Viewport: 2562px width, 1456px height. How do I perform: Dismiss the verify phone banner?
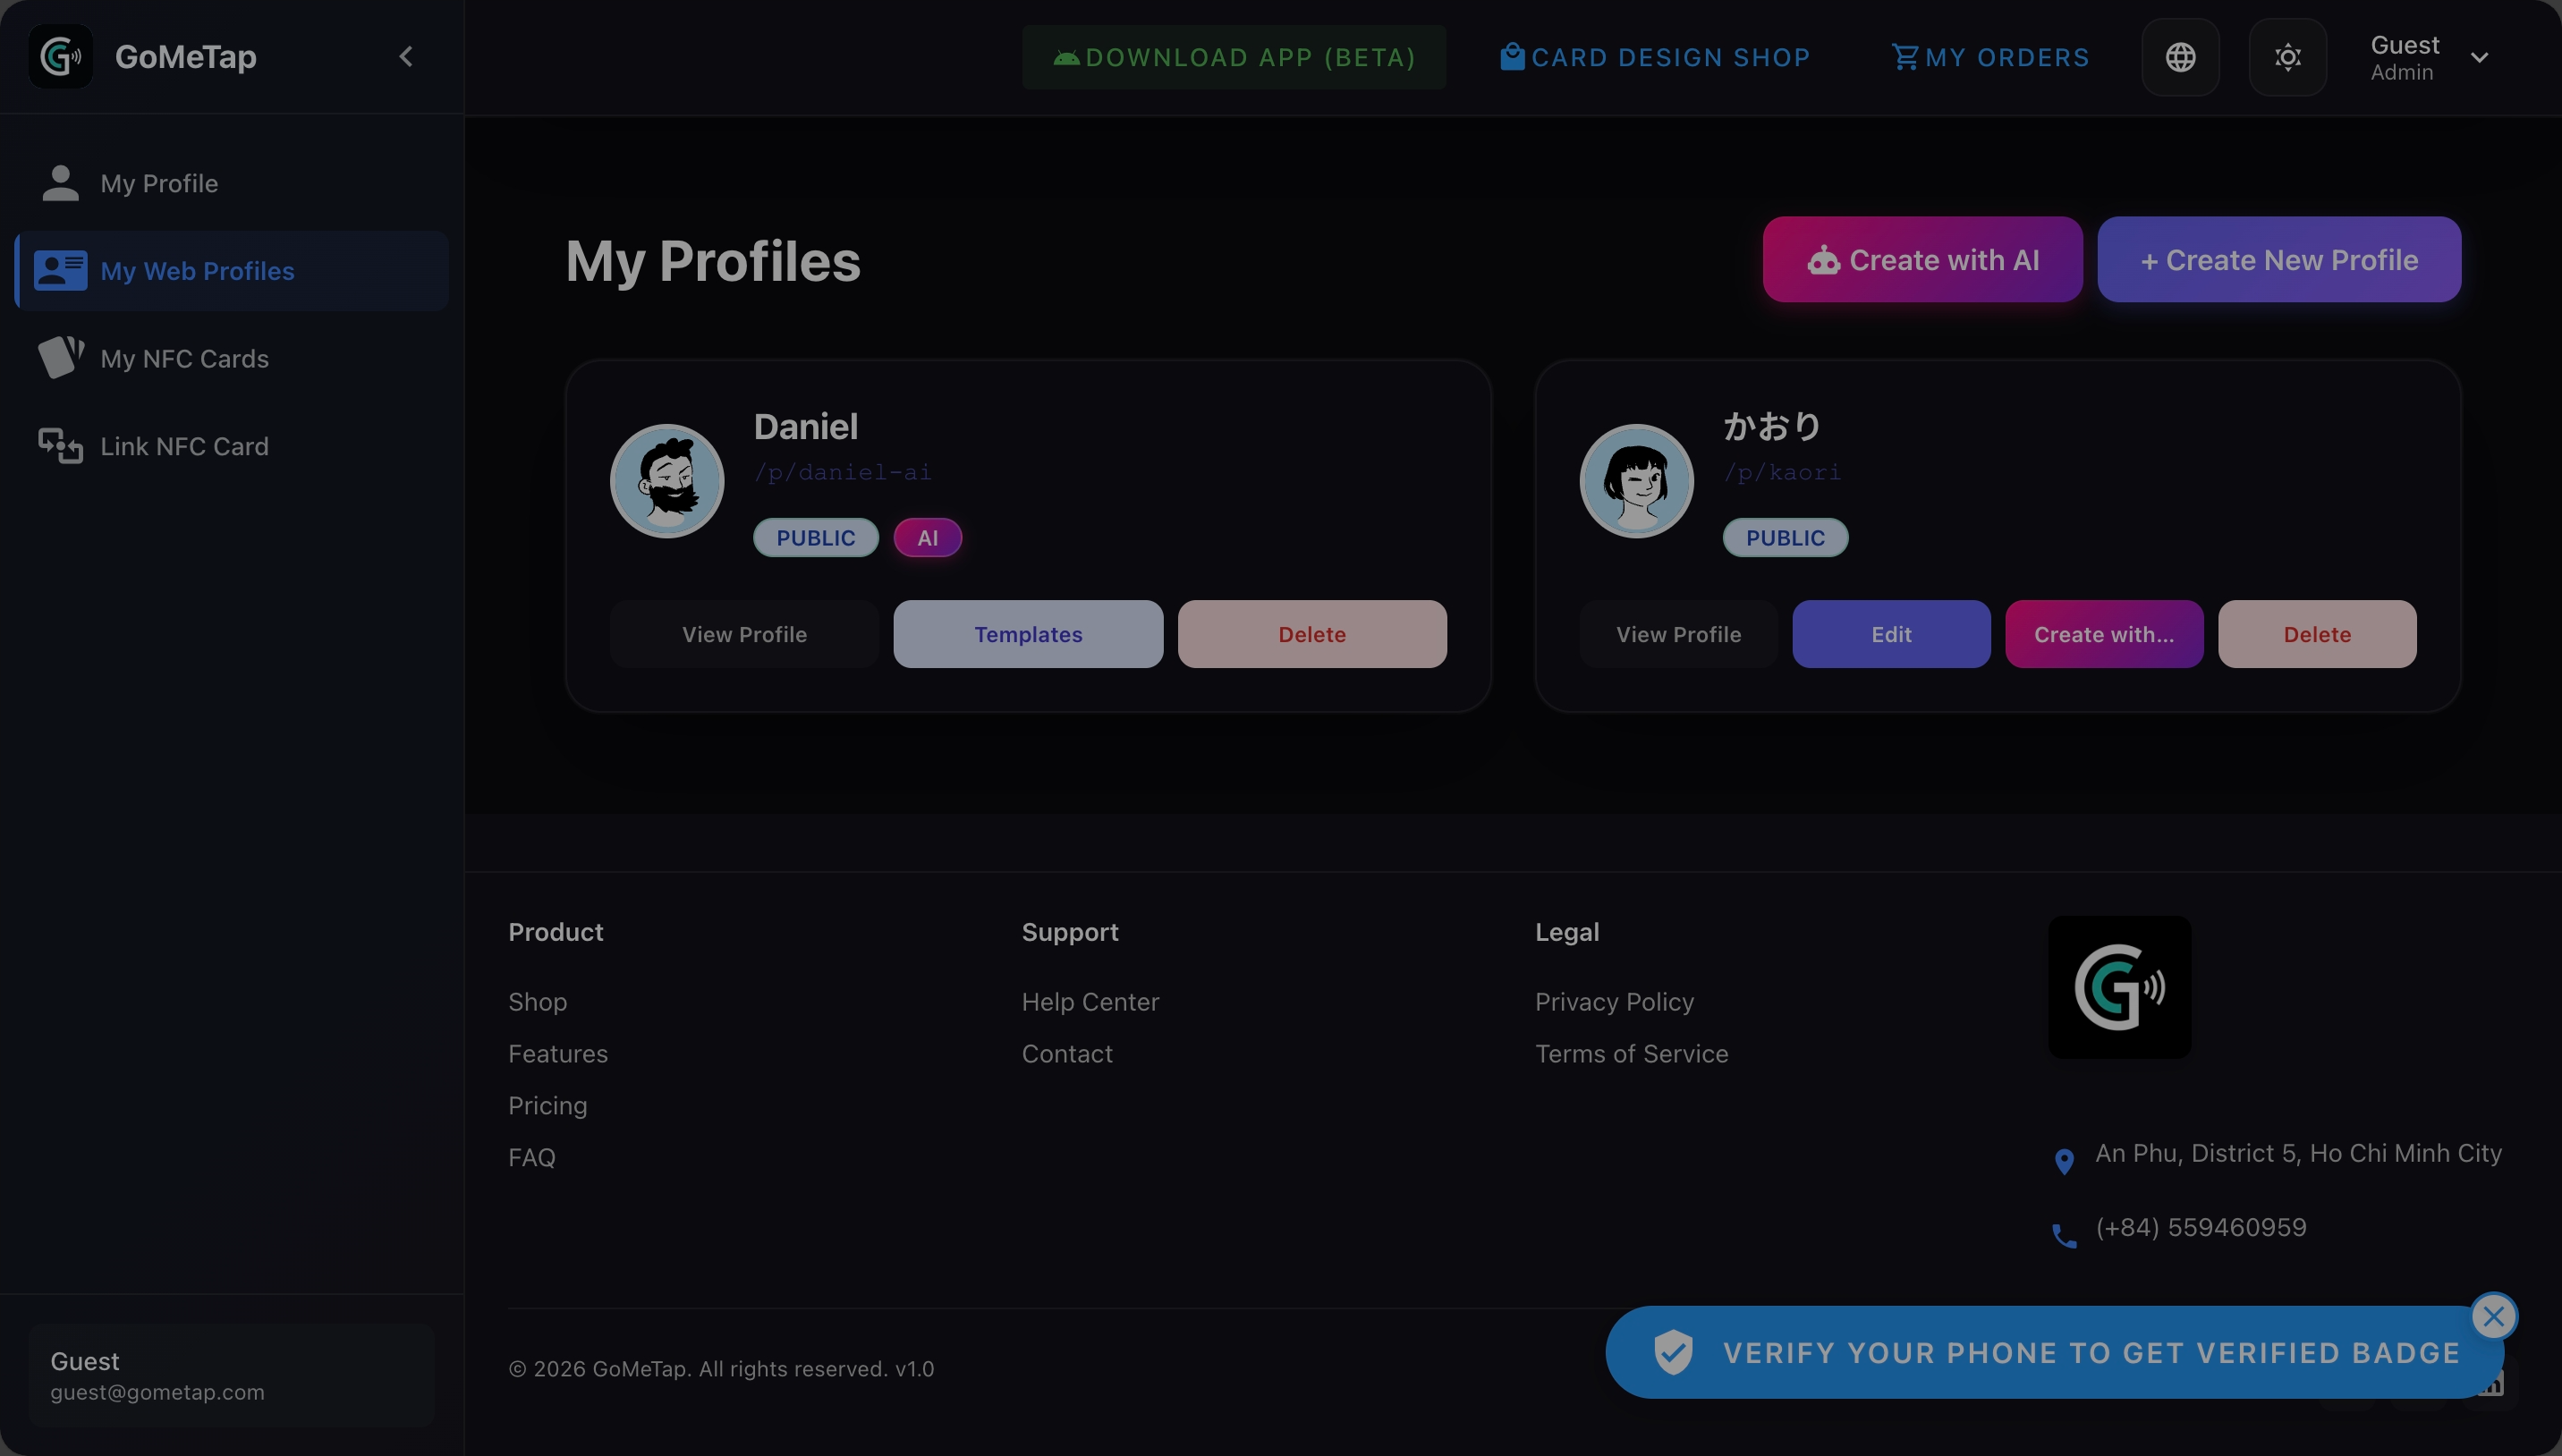tap(2493, 1316)
